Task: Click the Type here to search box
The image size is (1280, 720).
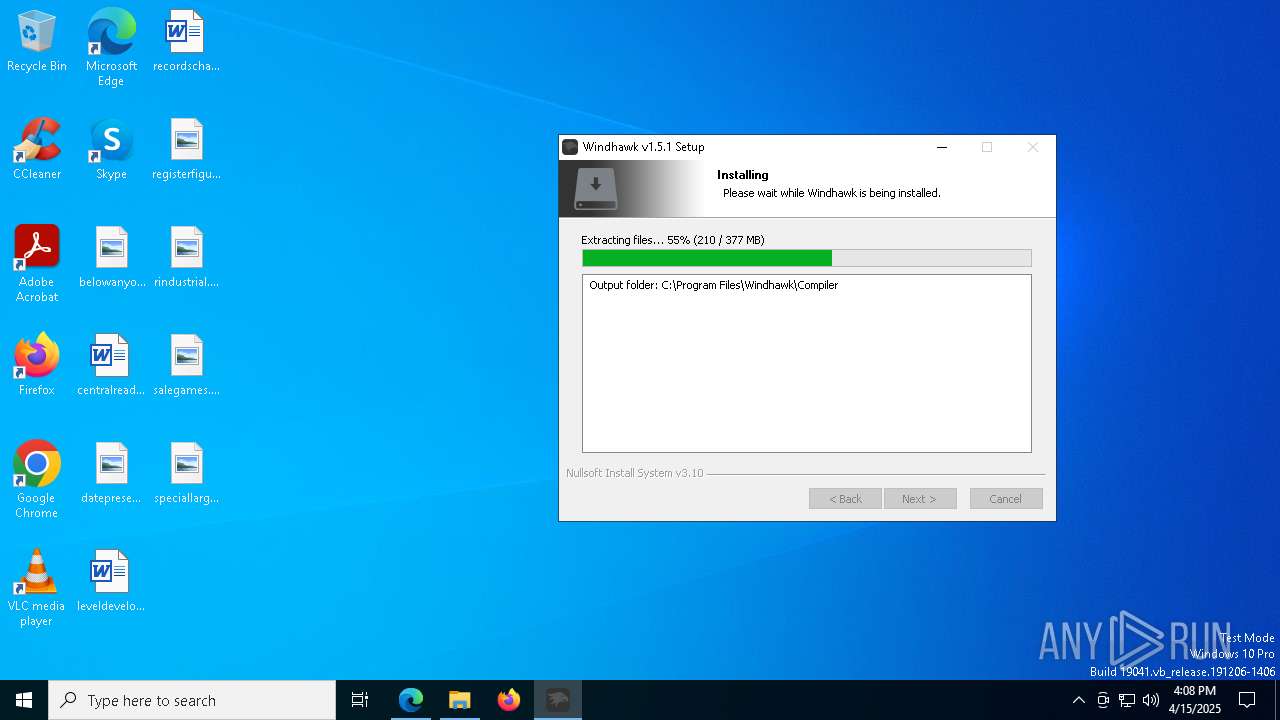Action: (x=192, y=700)
